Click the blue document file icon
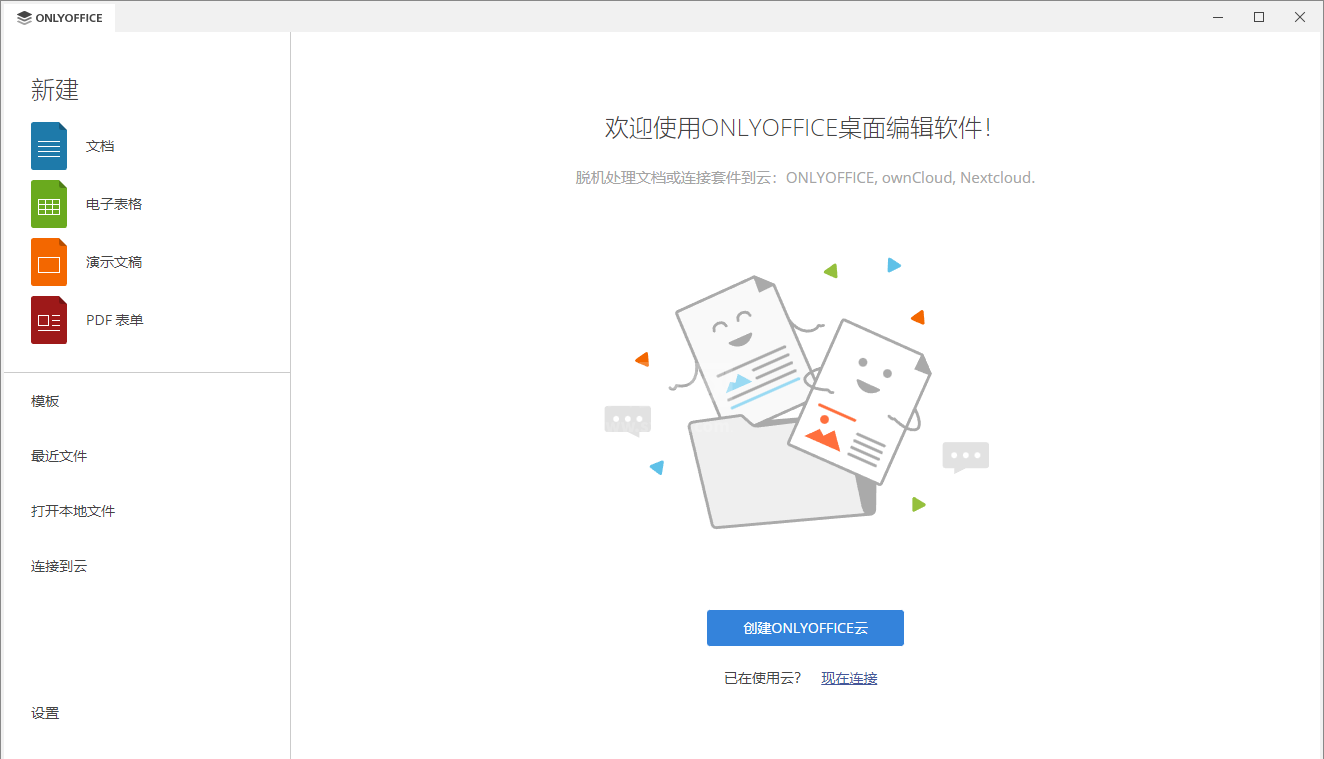The image size is (1324, 759). pyautogui.click(x=49, y=146)
